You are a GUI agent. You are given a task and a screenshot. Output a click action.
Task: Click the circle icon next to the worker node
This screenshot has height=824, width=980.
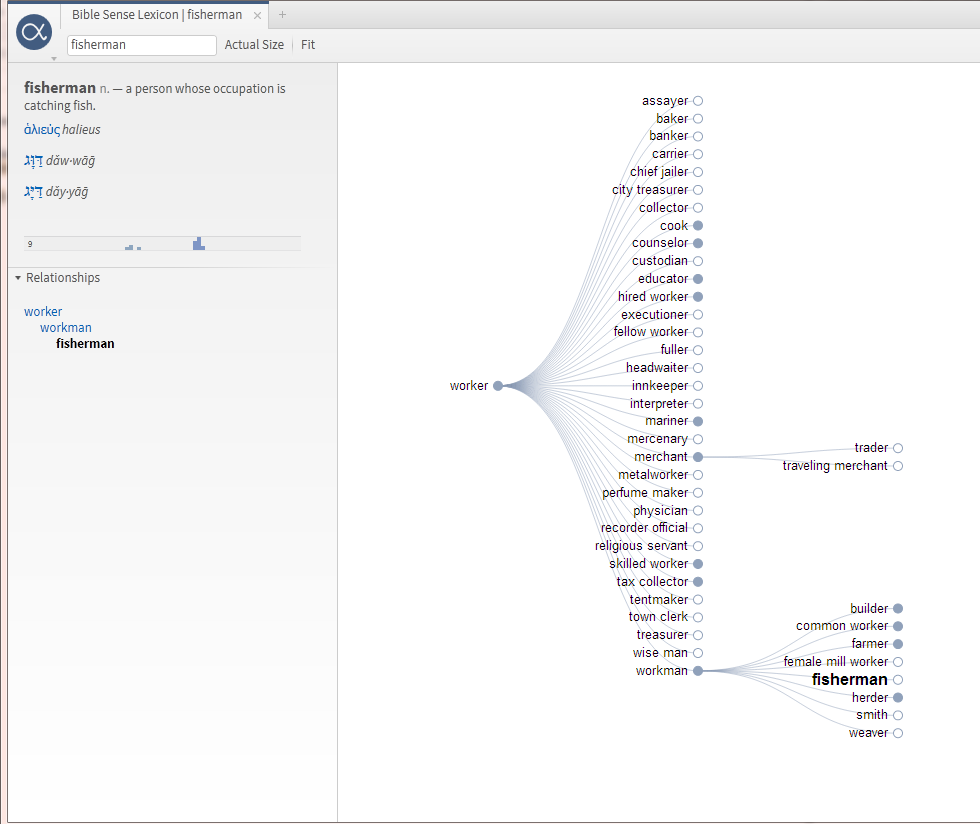pos(497,385)
